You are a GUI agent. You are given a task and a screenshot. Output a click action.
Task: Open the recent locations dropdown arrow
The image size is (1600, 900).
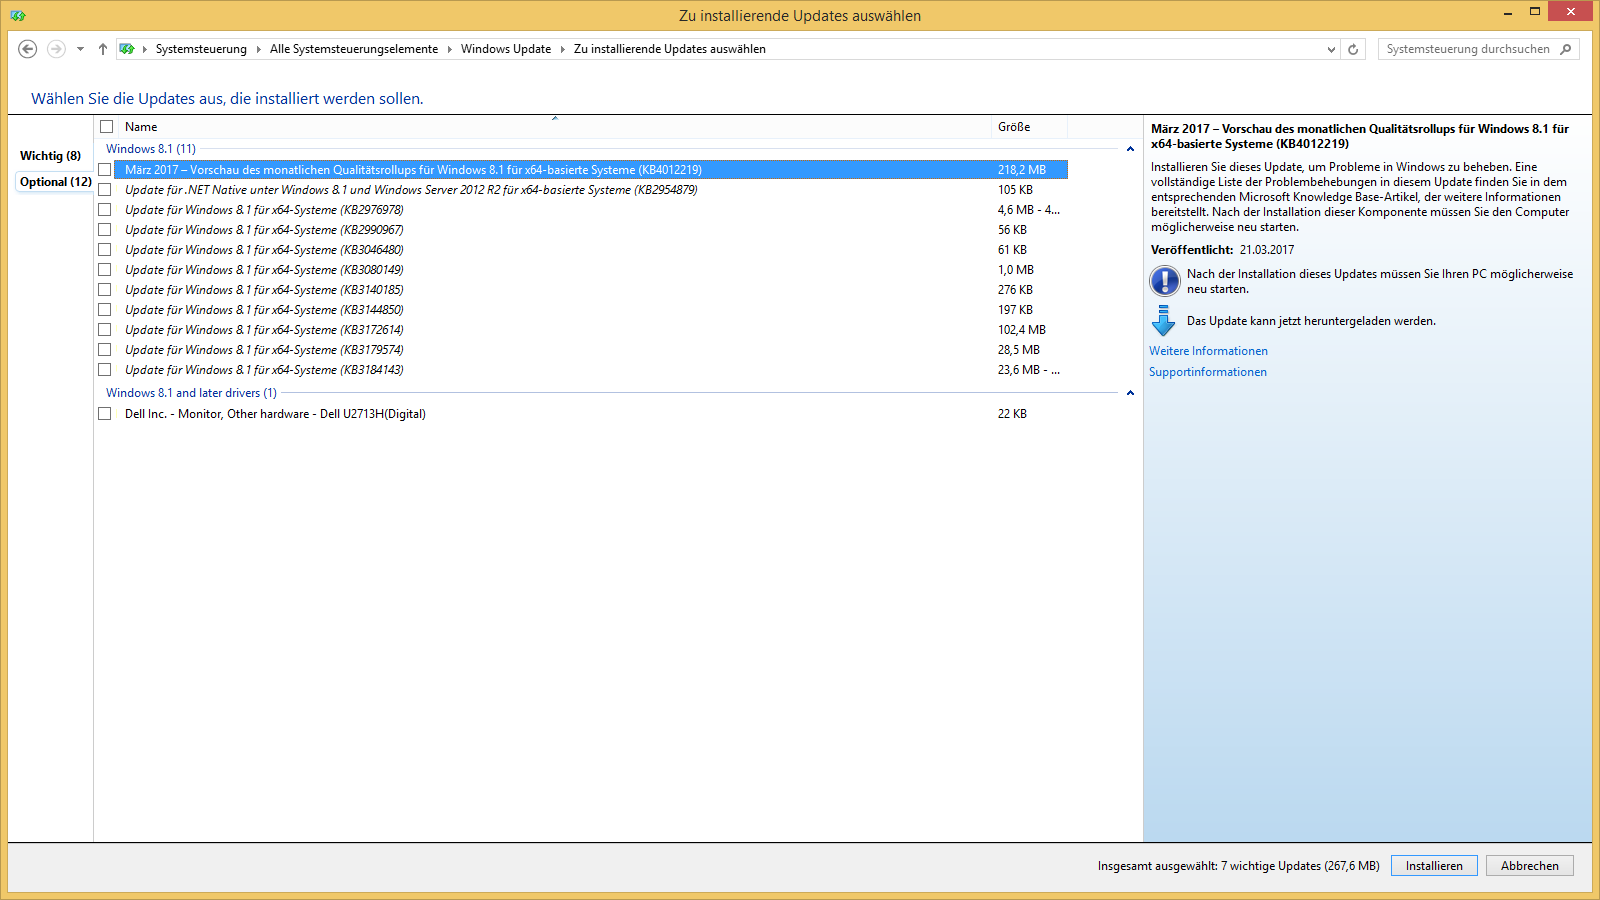[80, 49]
